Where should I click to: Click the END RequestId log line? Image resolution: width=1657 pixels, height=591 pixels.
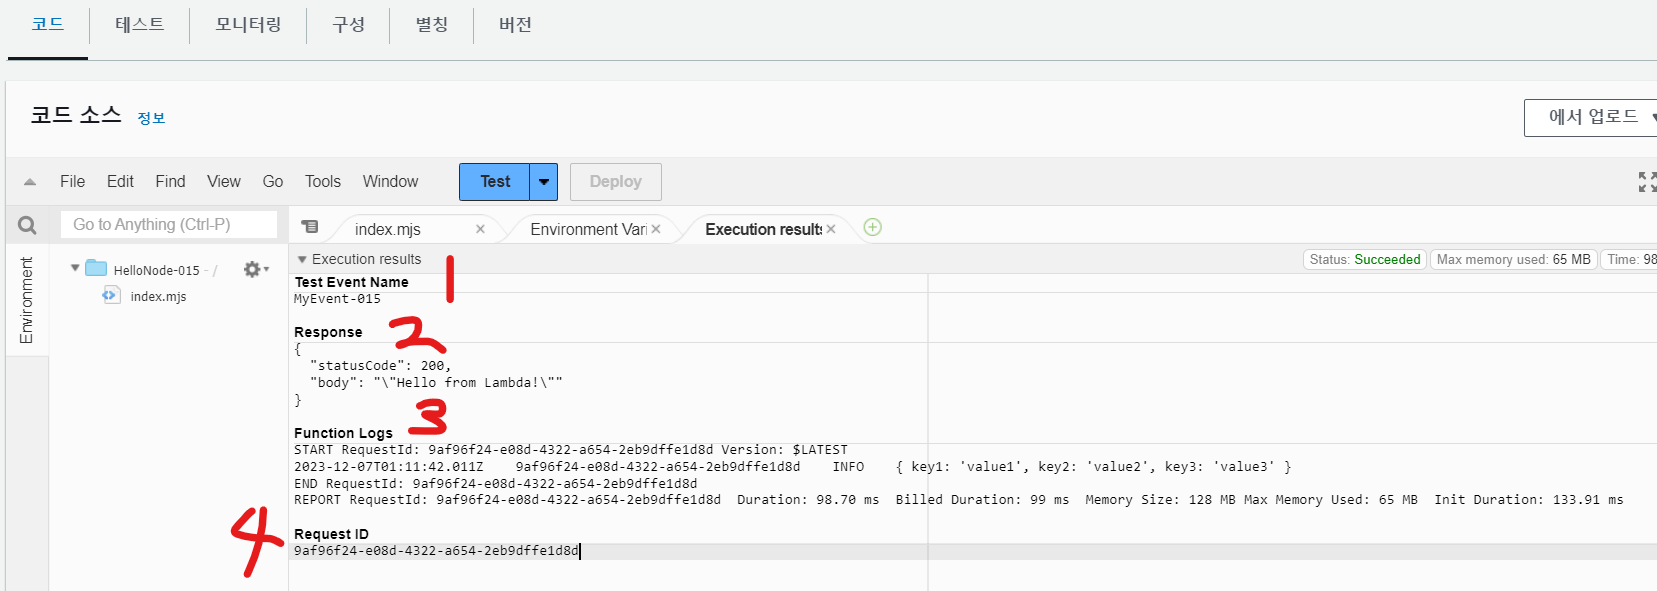[x=495, y=484]
